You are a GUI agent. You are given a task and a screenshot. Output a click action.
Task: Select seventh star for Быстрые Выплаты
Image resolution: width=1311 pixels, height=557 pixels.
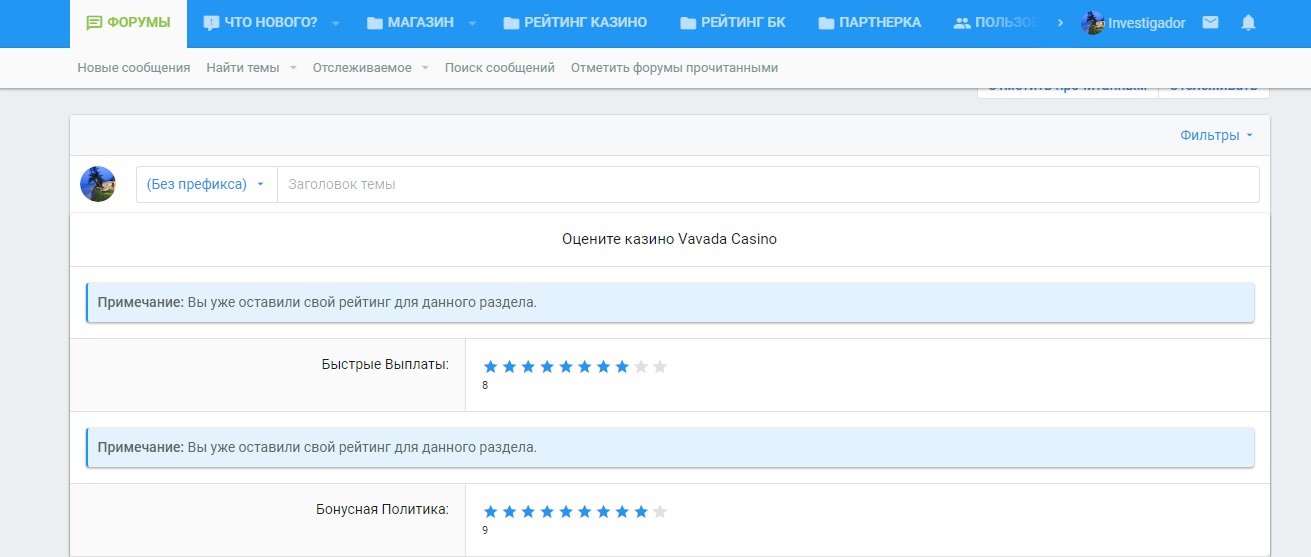coord(603,367)
